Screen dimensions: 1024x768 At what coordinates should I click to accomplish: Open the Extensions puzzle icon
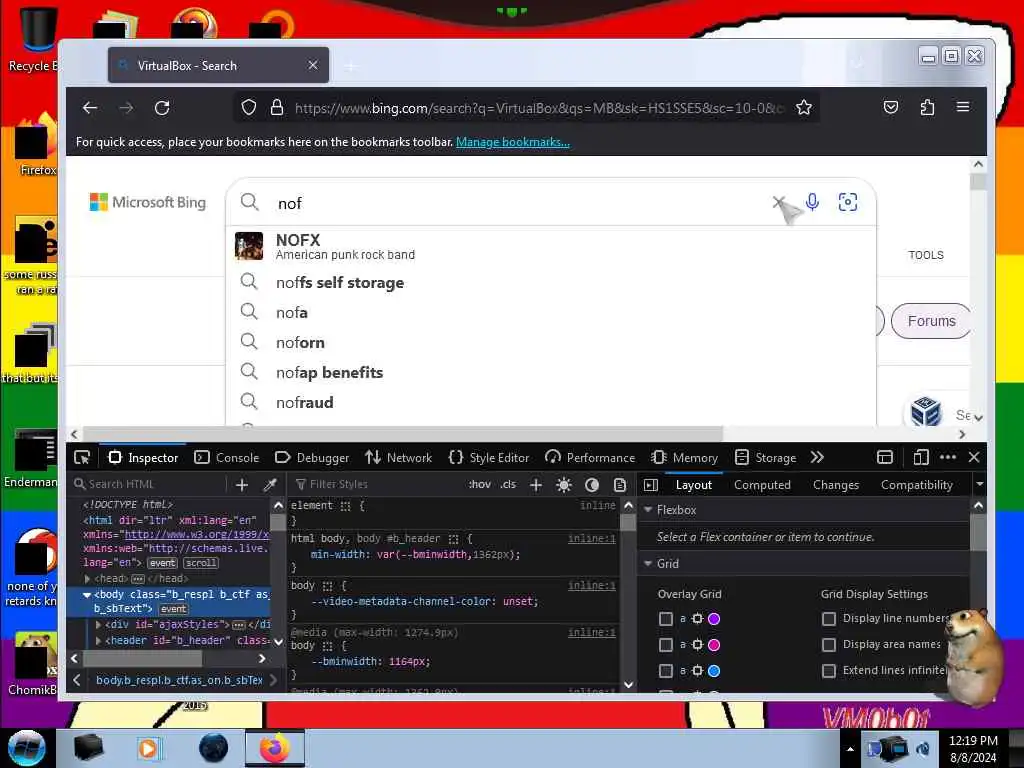pyautogui.click(x=927, y=107)
